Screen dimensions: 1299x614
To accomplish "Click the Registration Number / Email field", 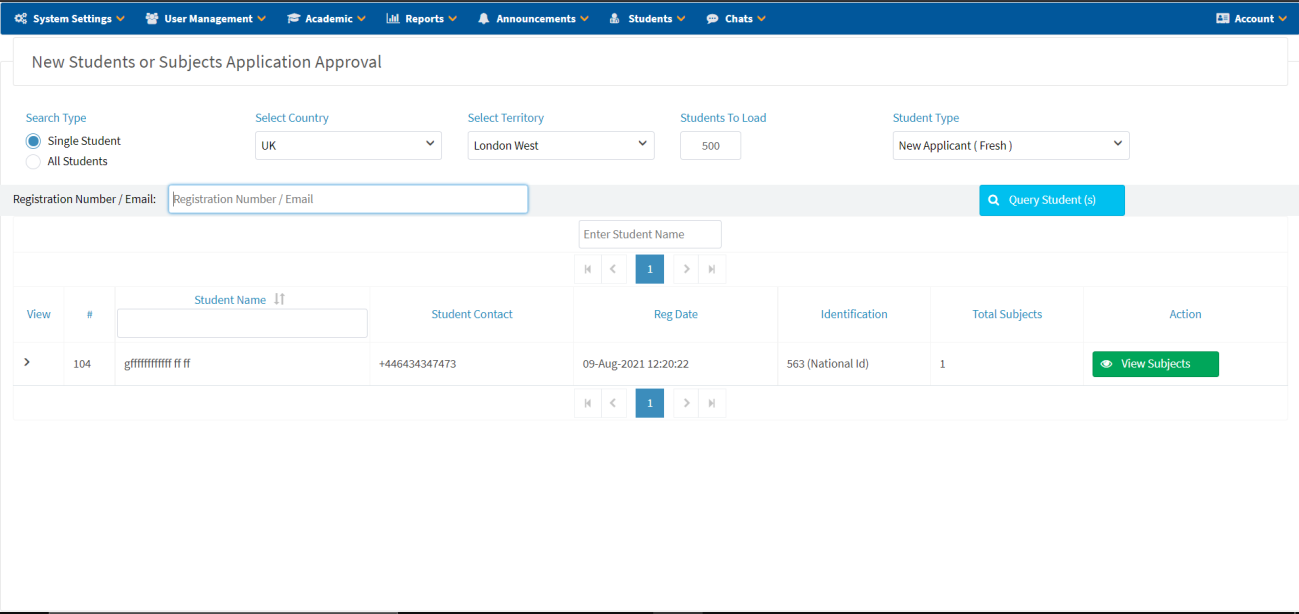I will click(x=348, y=199).
